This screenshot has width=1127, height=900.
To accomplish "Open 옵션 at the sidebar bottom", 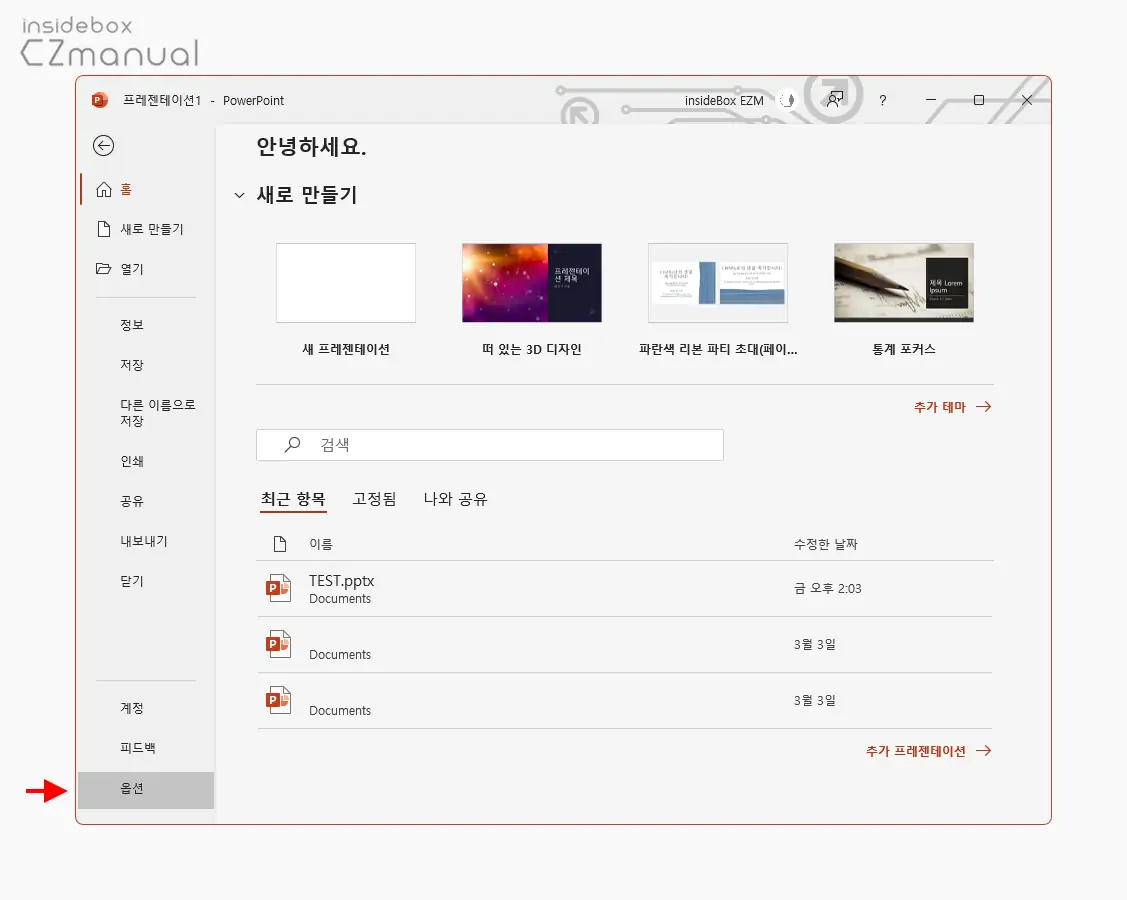I will (x=146, y=790).
